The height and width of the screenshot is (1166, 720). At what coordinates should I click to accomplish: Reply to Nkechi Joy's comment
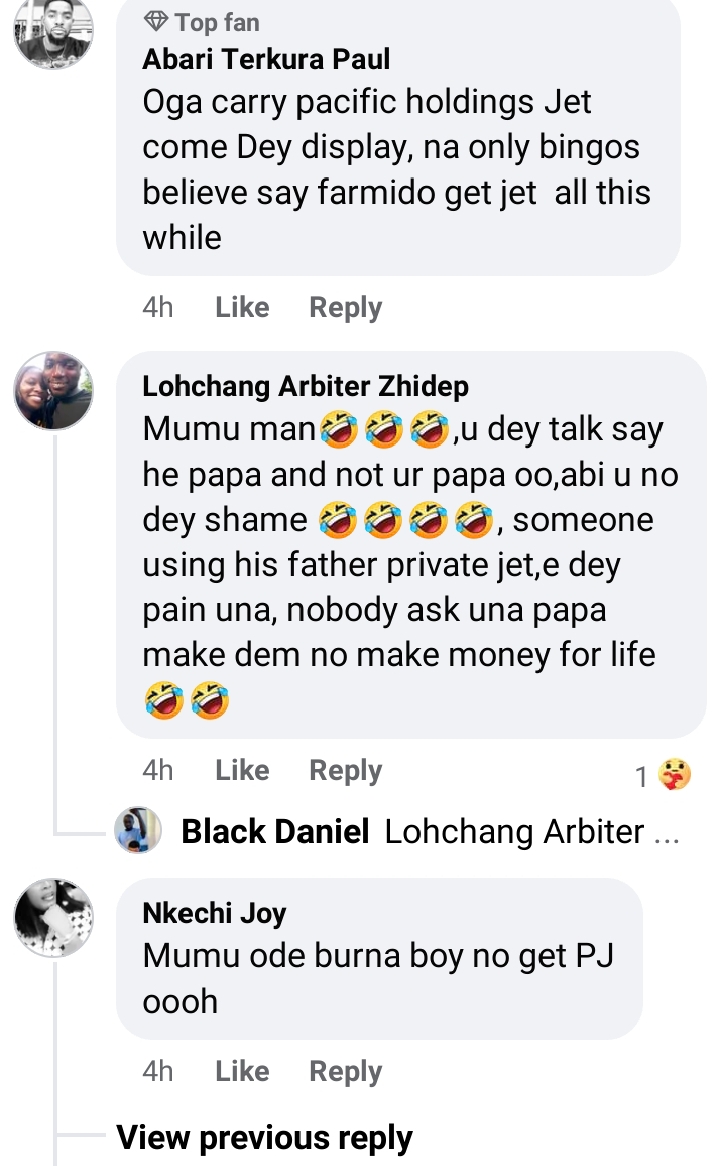click(345, 1071)
